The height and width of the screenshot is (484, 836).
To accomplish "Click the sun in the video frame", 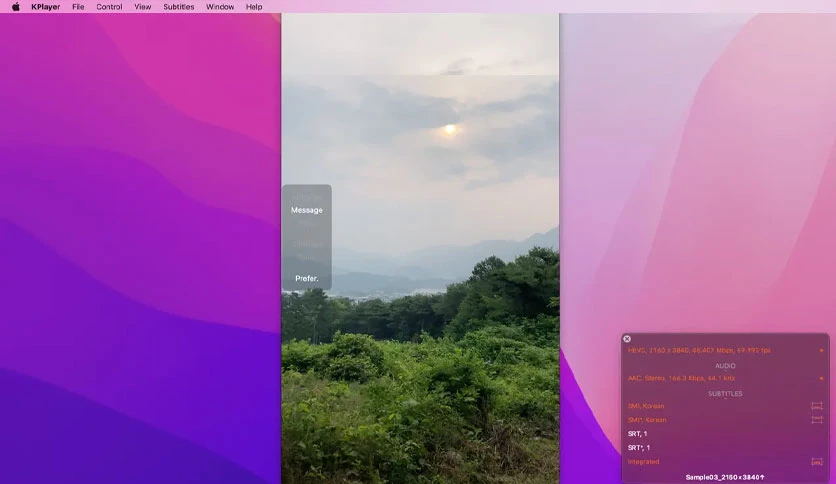I will (x=450, y=129).
